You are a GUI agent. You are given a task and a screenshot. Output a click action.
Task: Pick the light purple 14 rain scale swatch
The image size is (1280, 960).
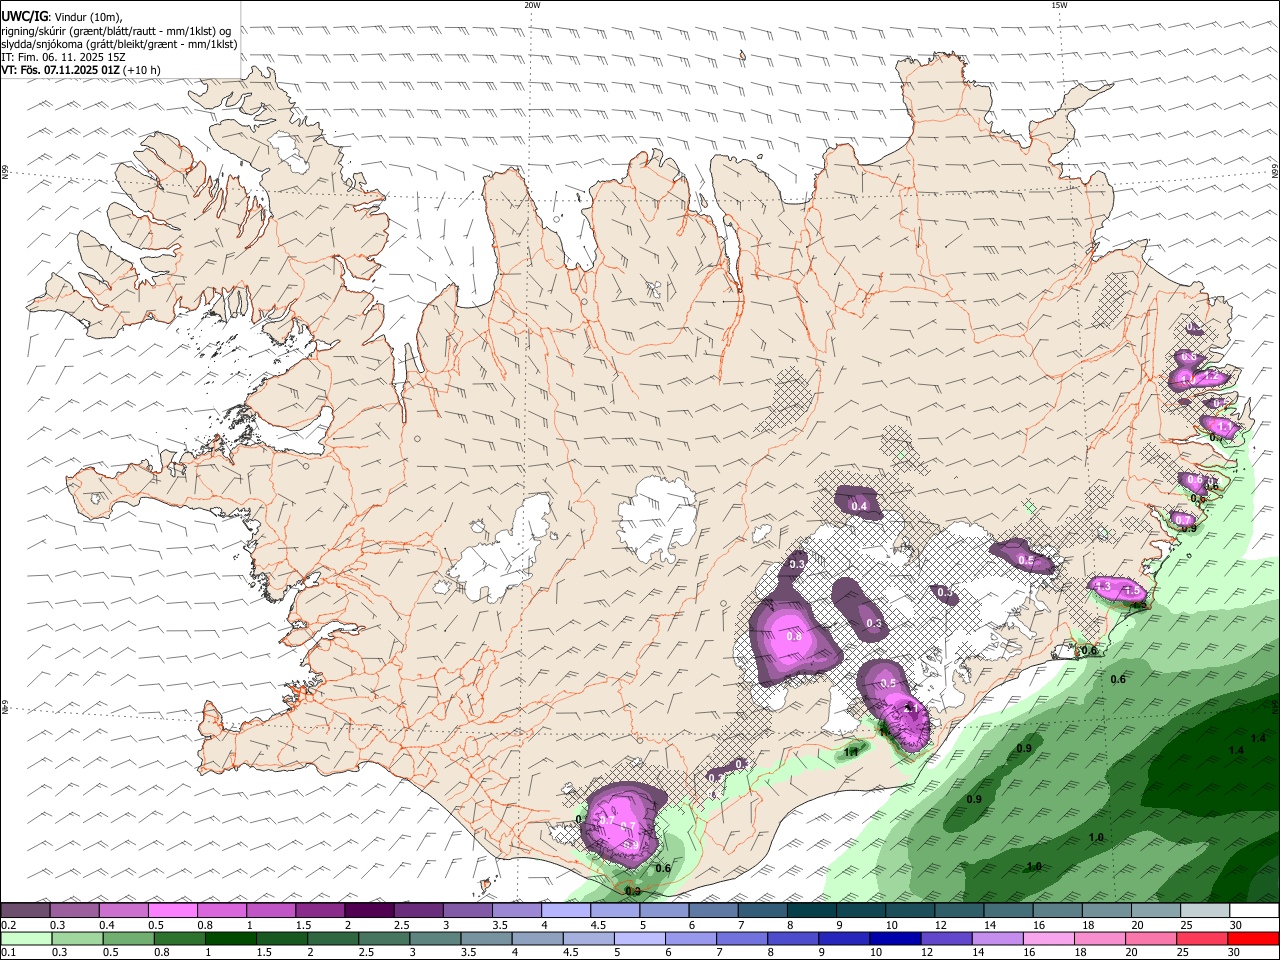(x=996, y=939)
